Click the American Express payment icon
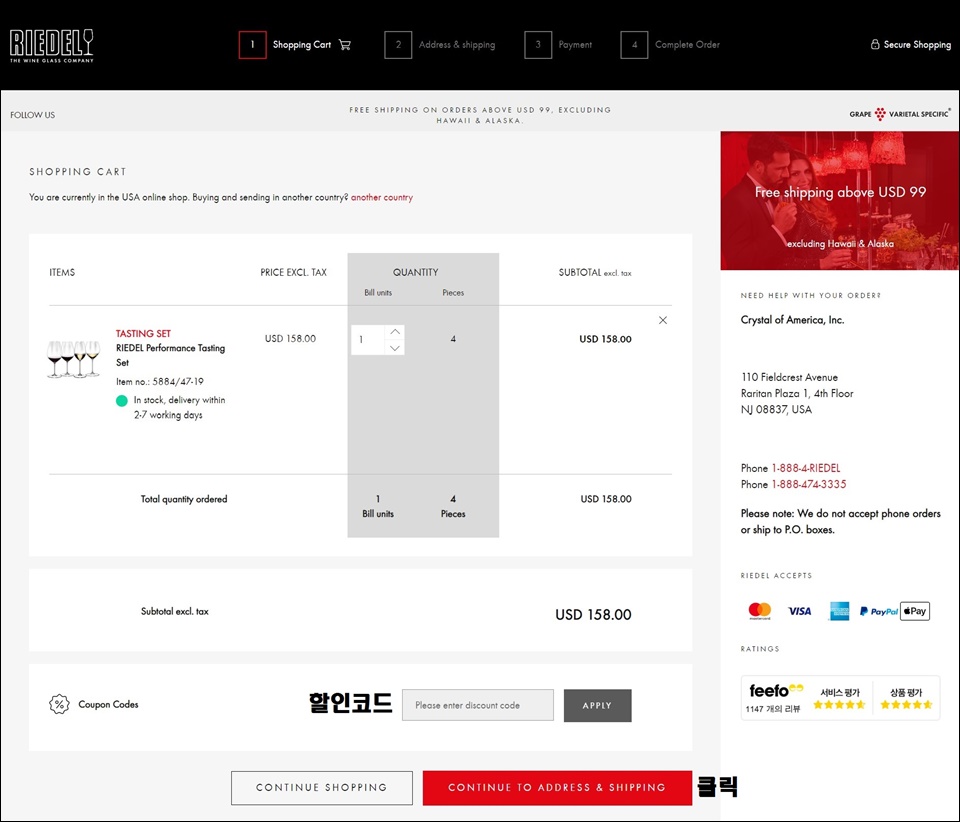Screen dimensions: 960x822 point(839,611)
